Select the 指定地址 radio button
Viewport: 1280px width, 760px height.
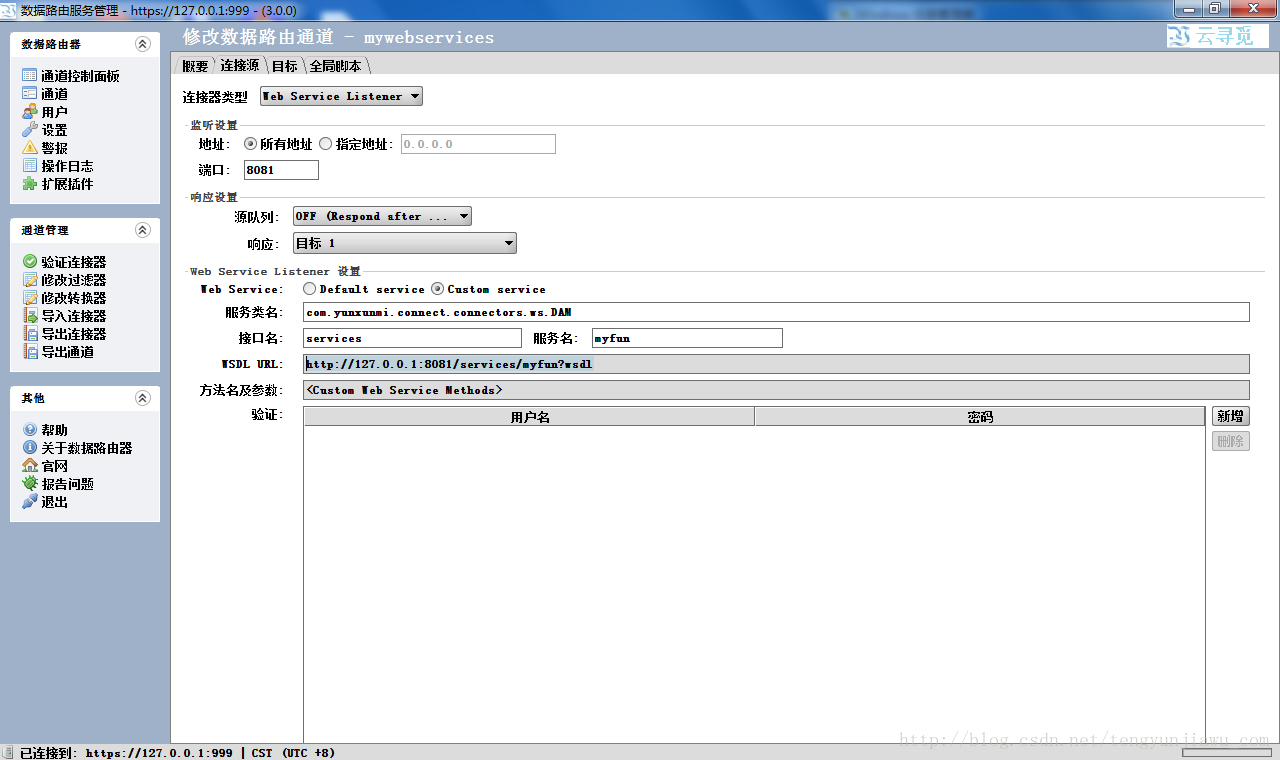tap(326, 144)
